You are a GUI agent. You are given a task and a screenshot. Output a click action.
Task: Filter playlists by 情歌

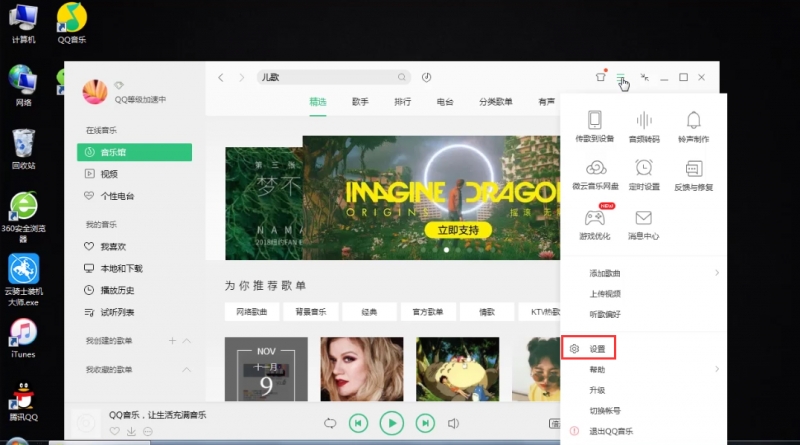487,312
